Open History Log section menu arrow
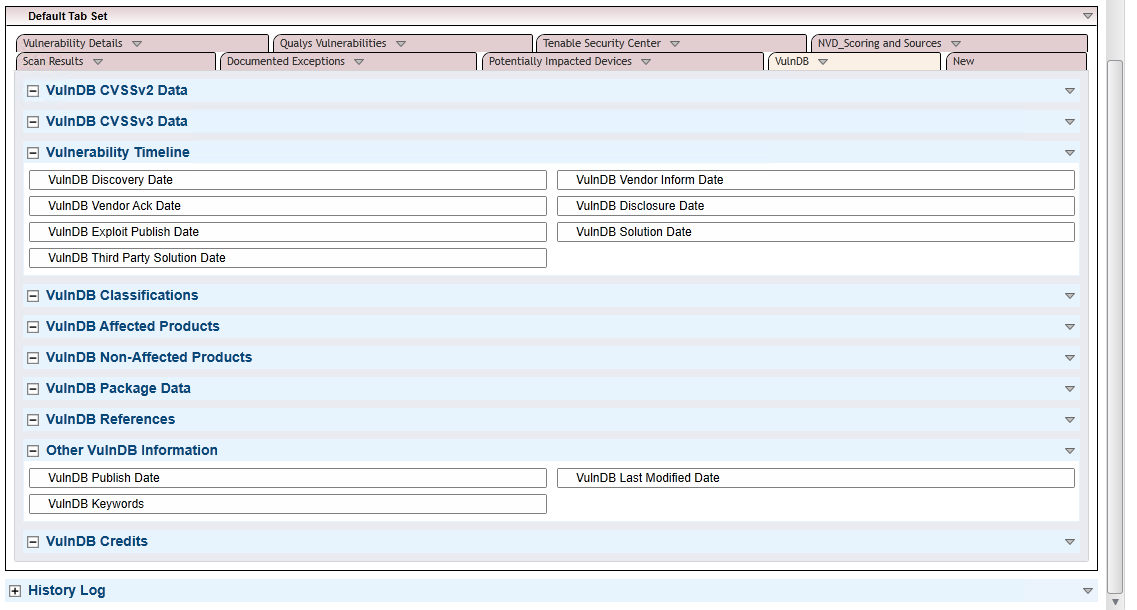 point(1088,591)
